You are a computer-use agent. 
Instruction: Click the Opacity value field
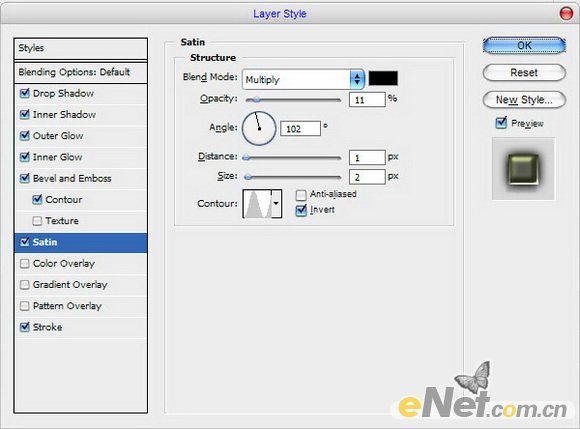coord(367,99)
